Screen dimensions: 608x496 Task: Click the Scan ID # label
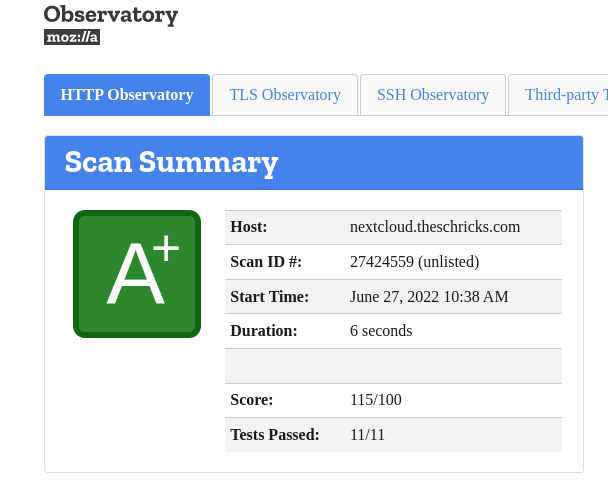coord(266,262)
